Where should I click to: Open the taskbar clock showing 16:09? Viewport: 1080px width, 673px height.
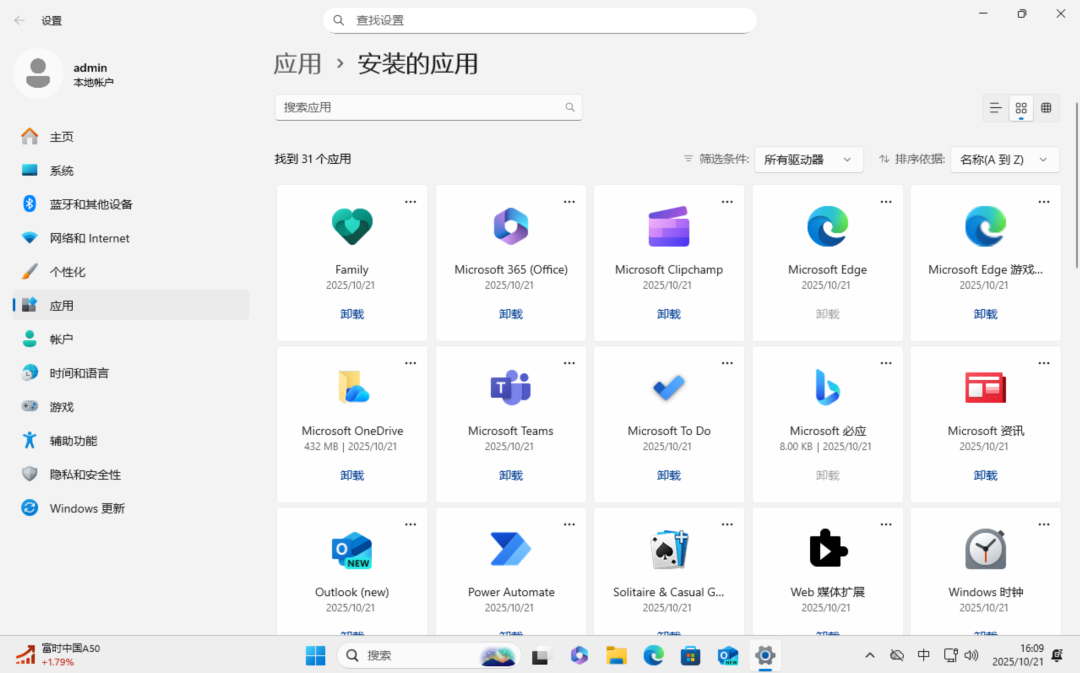coord(1018,655)
